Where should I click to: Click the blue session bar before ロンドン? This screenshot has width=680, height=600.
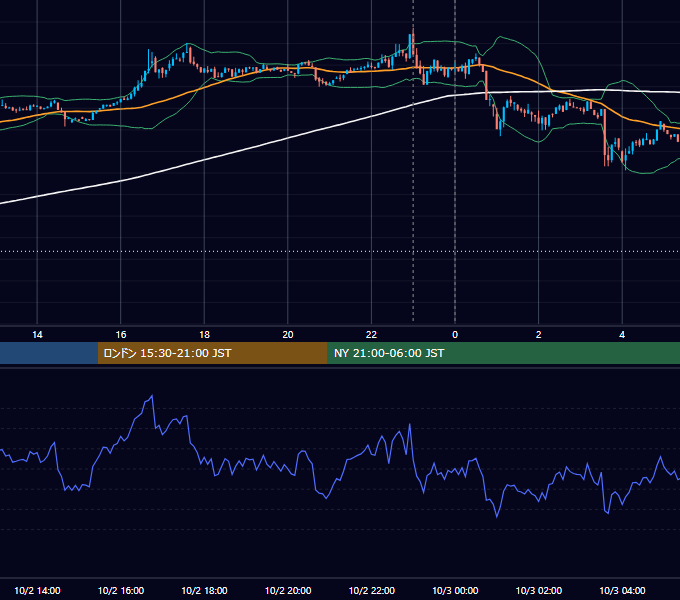tap(49, 353)
